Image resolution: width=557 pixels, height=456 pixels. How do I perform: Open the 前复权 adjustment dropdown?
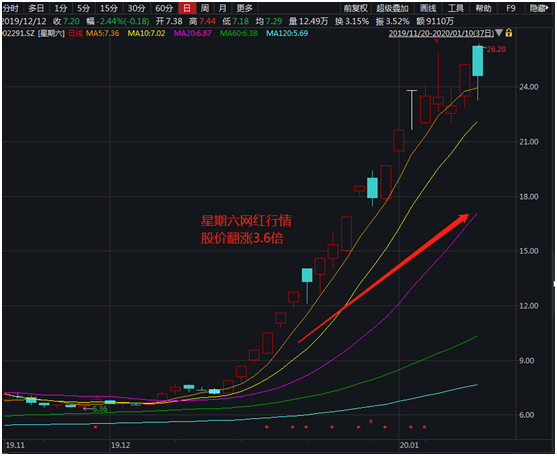click(356, 8)
